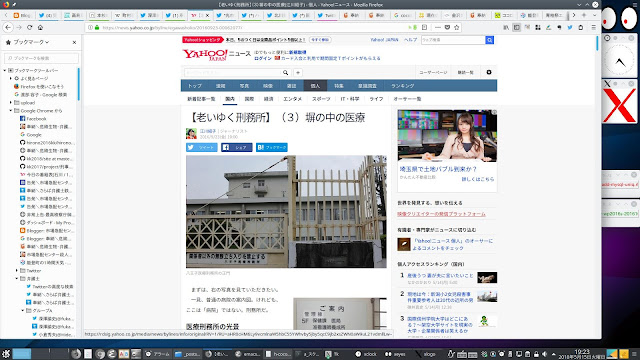Open a new tab with plus button
Viewport: 640px width, 360px height.
(584, 15)
